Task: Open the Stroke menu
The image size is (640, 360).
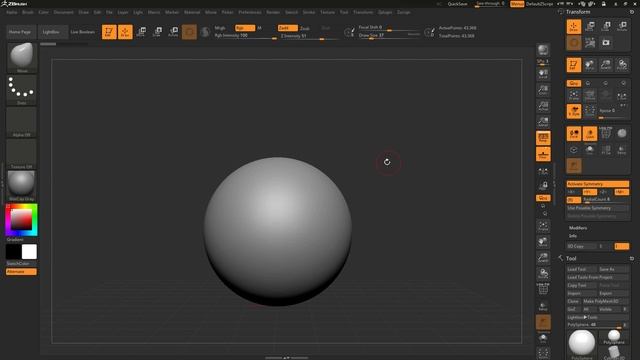Action: pos(309,12)
